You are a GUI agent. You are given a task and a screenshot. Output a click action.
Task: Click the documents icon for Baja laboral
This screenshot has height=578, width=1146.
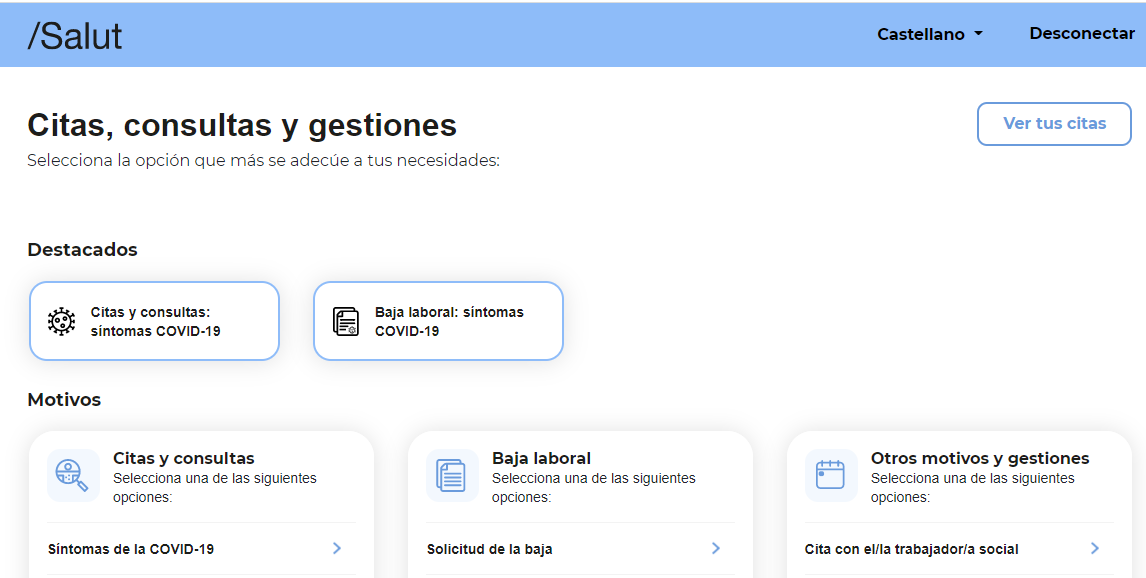click(452, 475)
